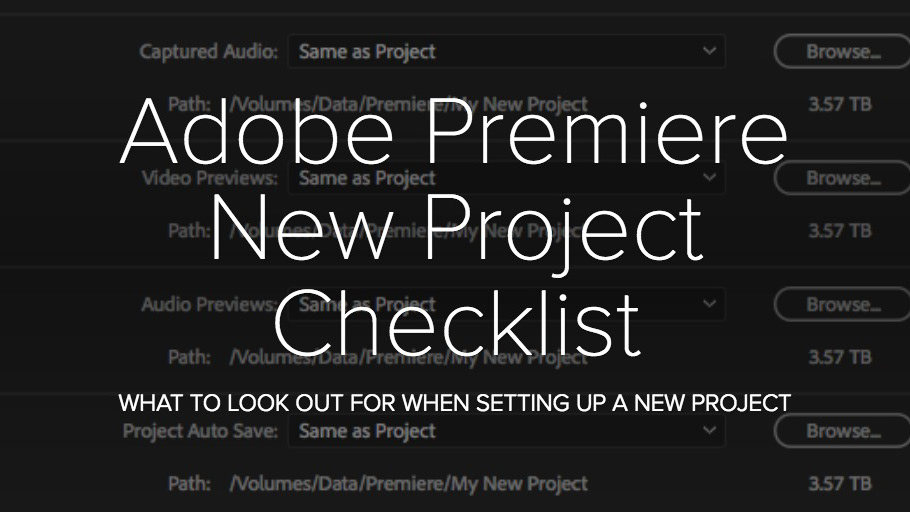Viewport: 910px width, 512px height.
Task: Open the Video Previews location dropdown
Action: 505,178
